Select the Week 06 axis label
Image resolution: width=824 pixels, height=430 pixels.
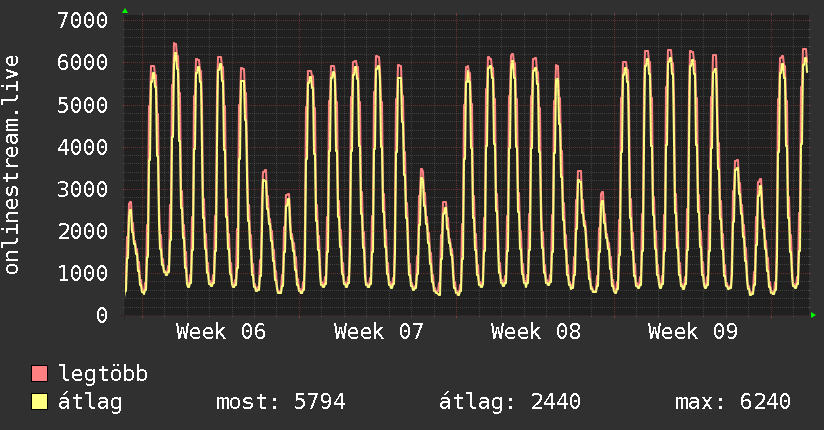(x=221, y=332)
